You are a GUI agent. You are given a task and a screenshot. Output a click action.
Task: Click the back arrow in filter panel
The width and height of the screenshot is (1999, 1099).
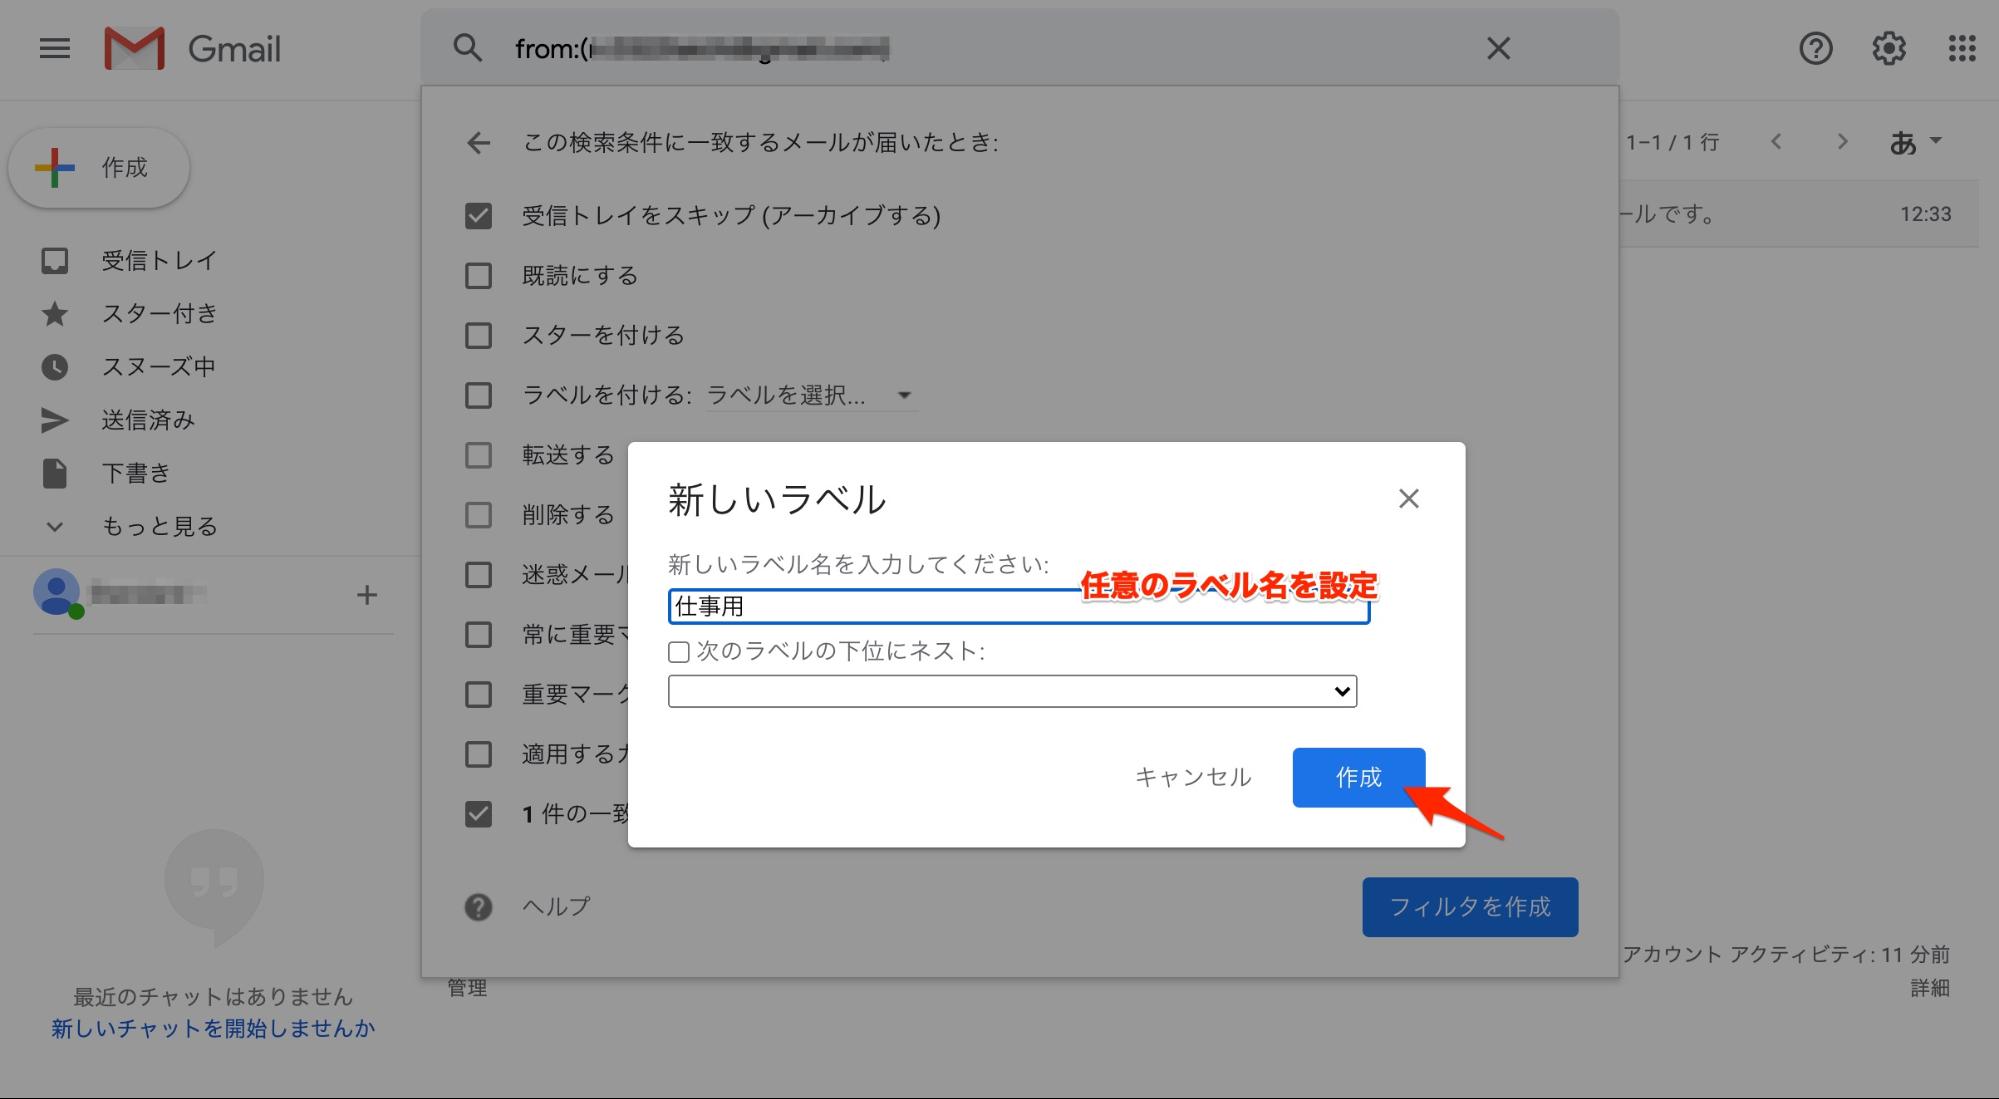tap(478, 143)
